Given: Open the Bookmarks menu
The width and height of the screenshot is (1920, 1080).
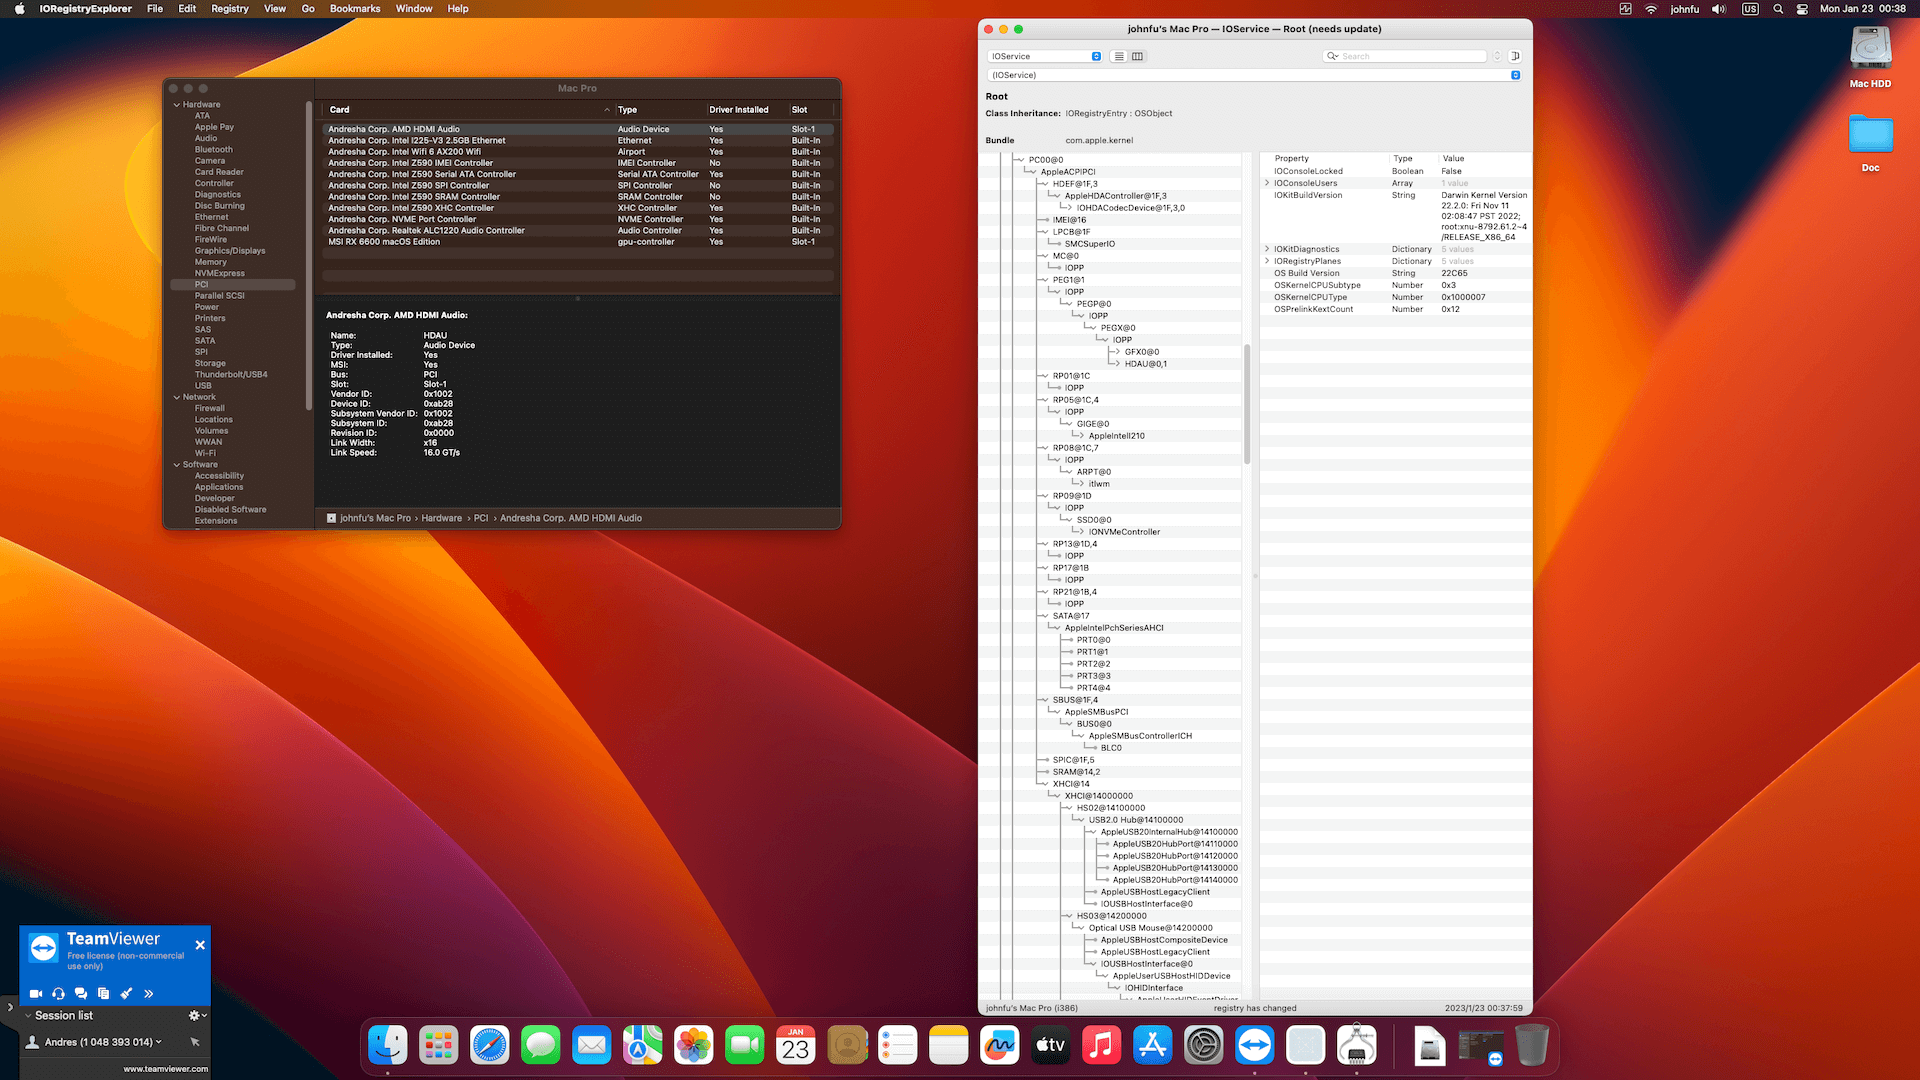Looking at the screenshot, I should point(354,8).
